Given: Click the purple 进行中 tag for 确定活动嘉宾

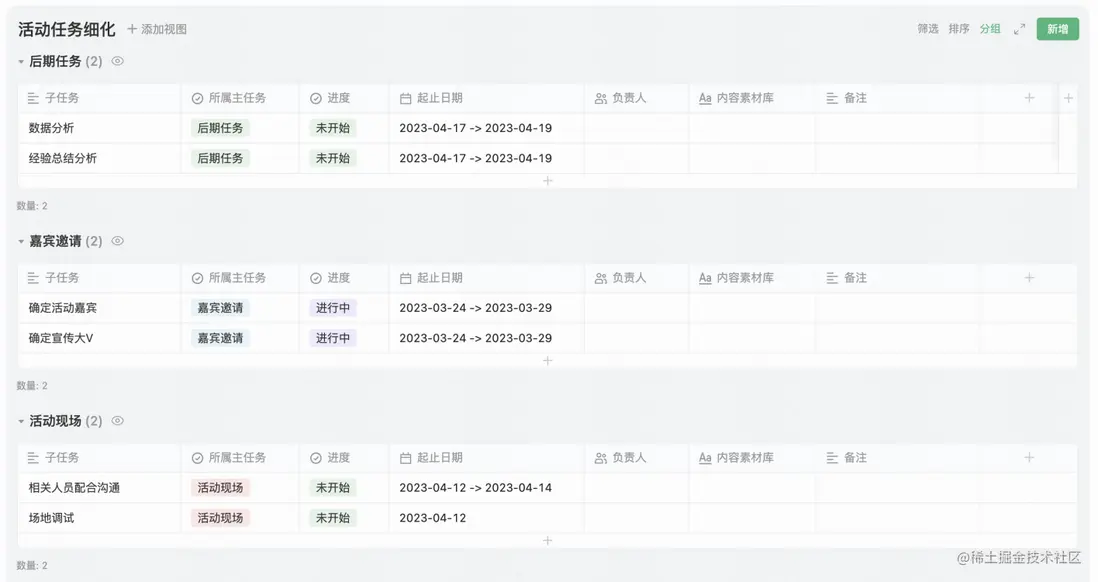Looking at the screenshot, I should [x=333, y=308].
